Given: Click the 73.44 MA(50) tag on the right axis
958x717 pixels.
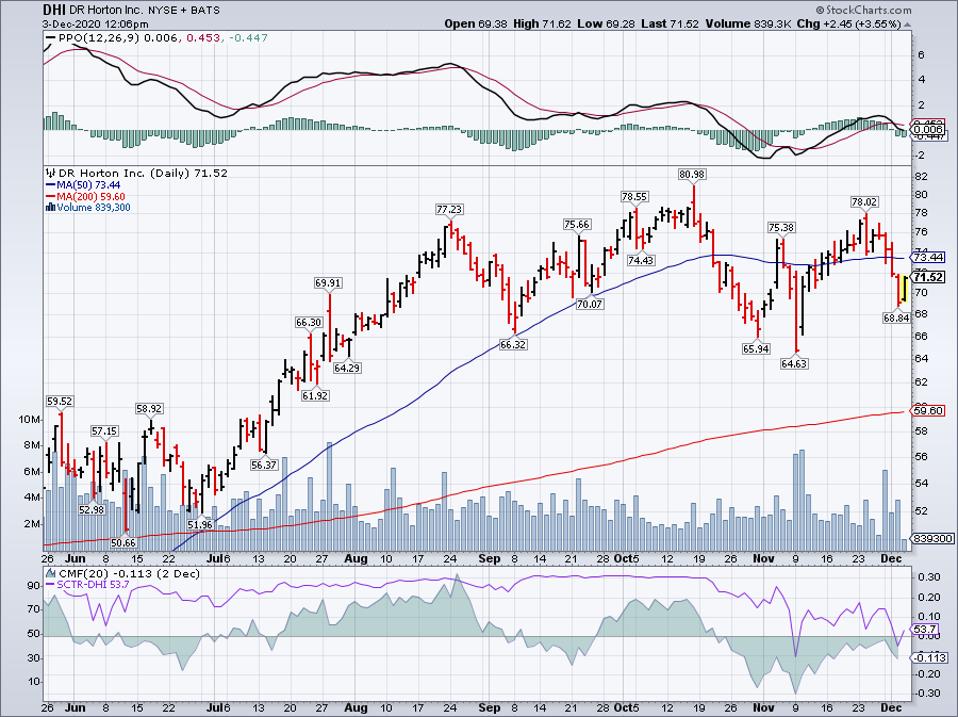Looking at the screenshot, I should pyautogui.click(x=927, y=257).
